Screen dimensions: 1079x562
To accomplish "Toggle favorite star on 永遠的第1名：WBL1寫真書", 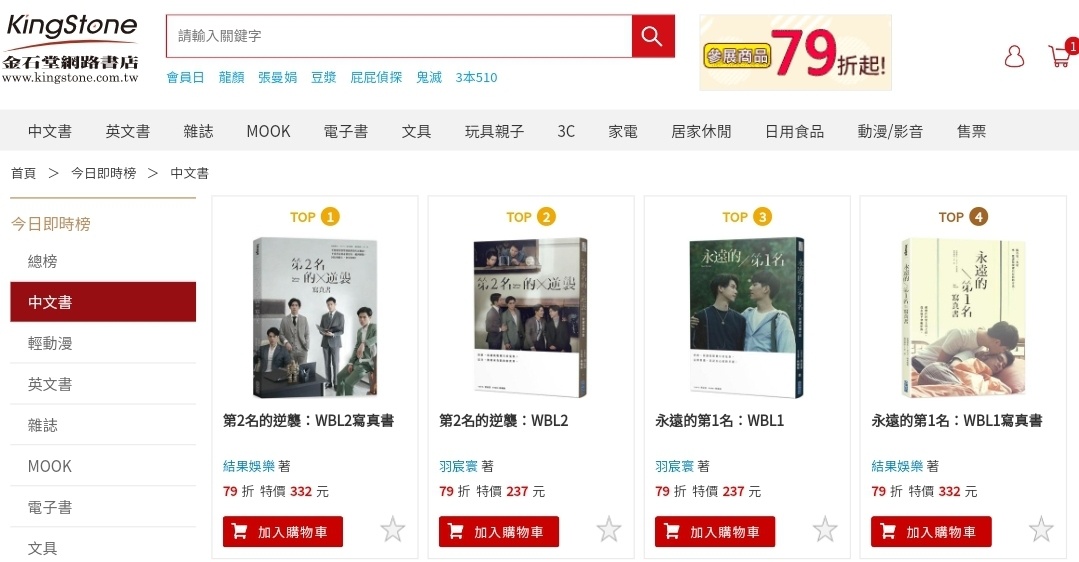I will click(1040, 530).
